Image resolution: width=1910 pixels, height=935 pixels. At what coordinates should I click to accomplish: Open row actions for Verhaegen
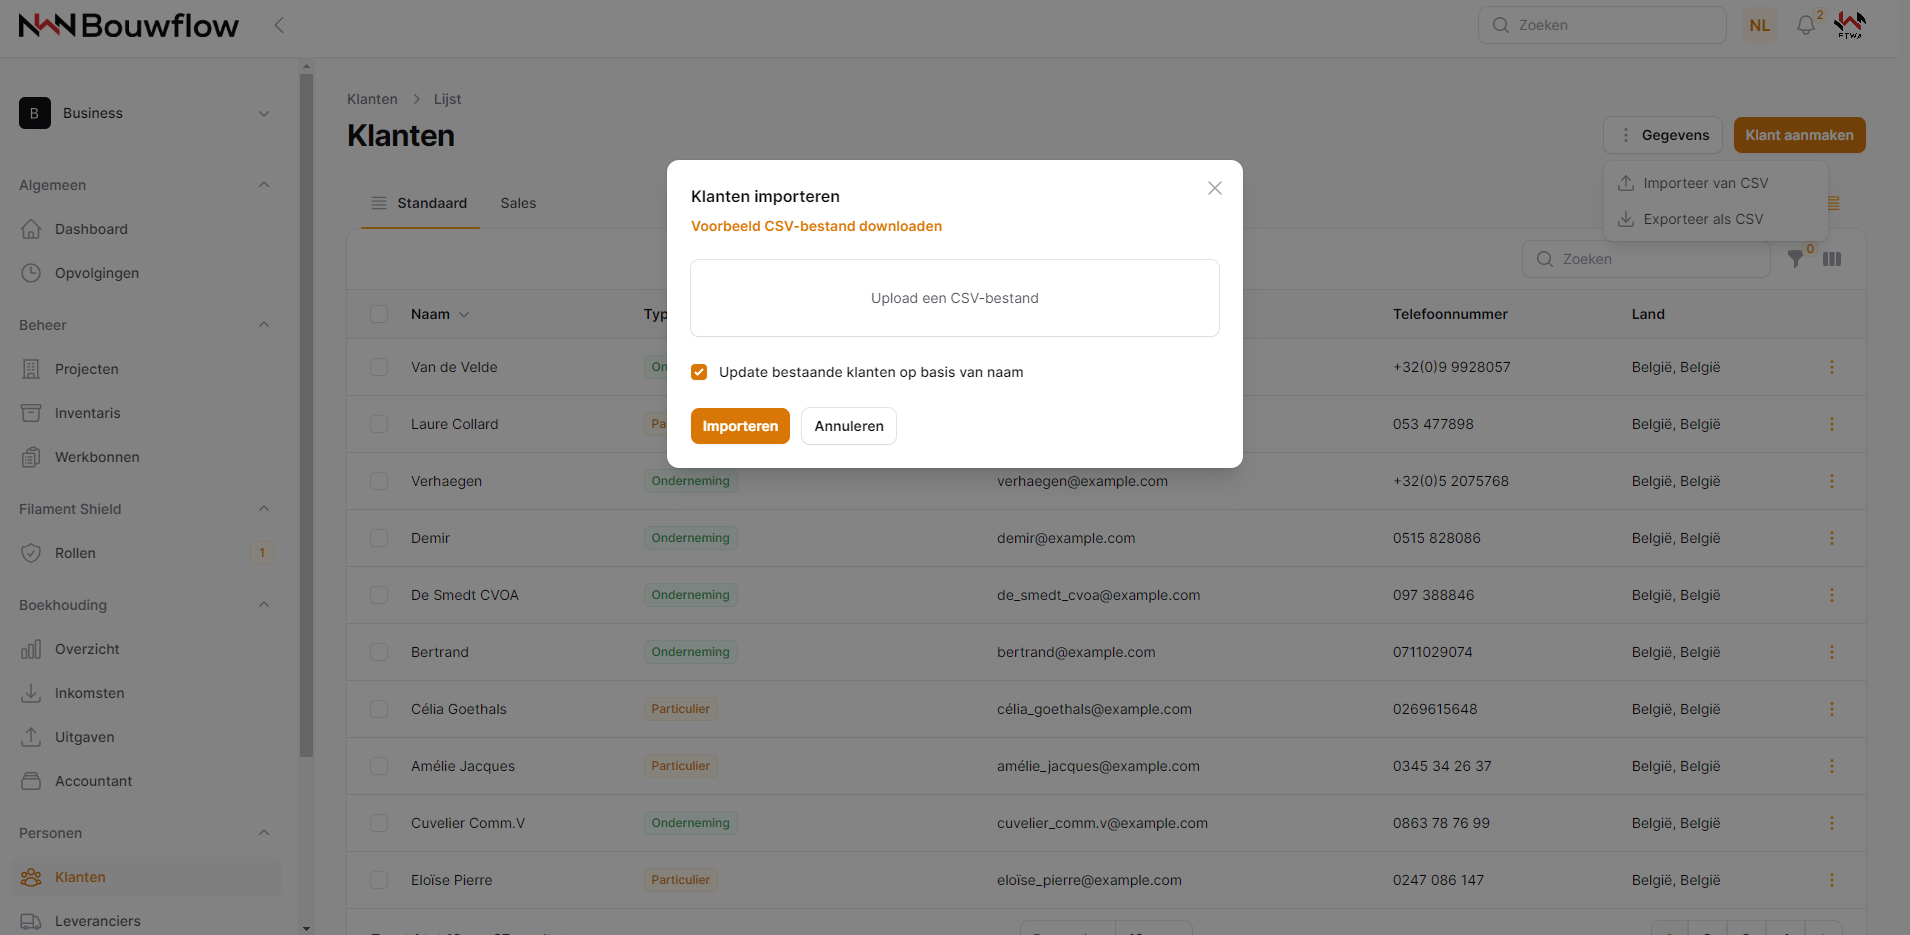[1831, 481]
